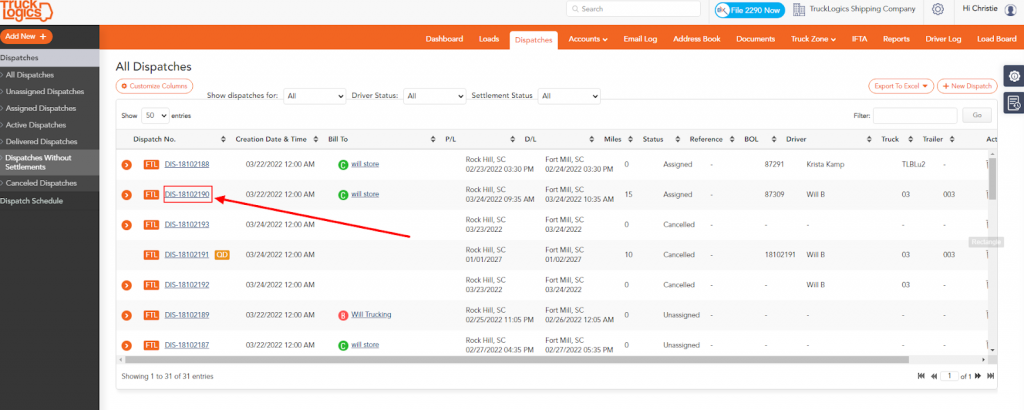Sort by Creation Date & Time arrows
The image size is (1024, 410).
(316, 139)
